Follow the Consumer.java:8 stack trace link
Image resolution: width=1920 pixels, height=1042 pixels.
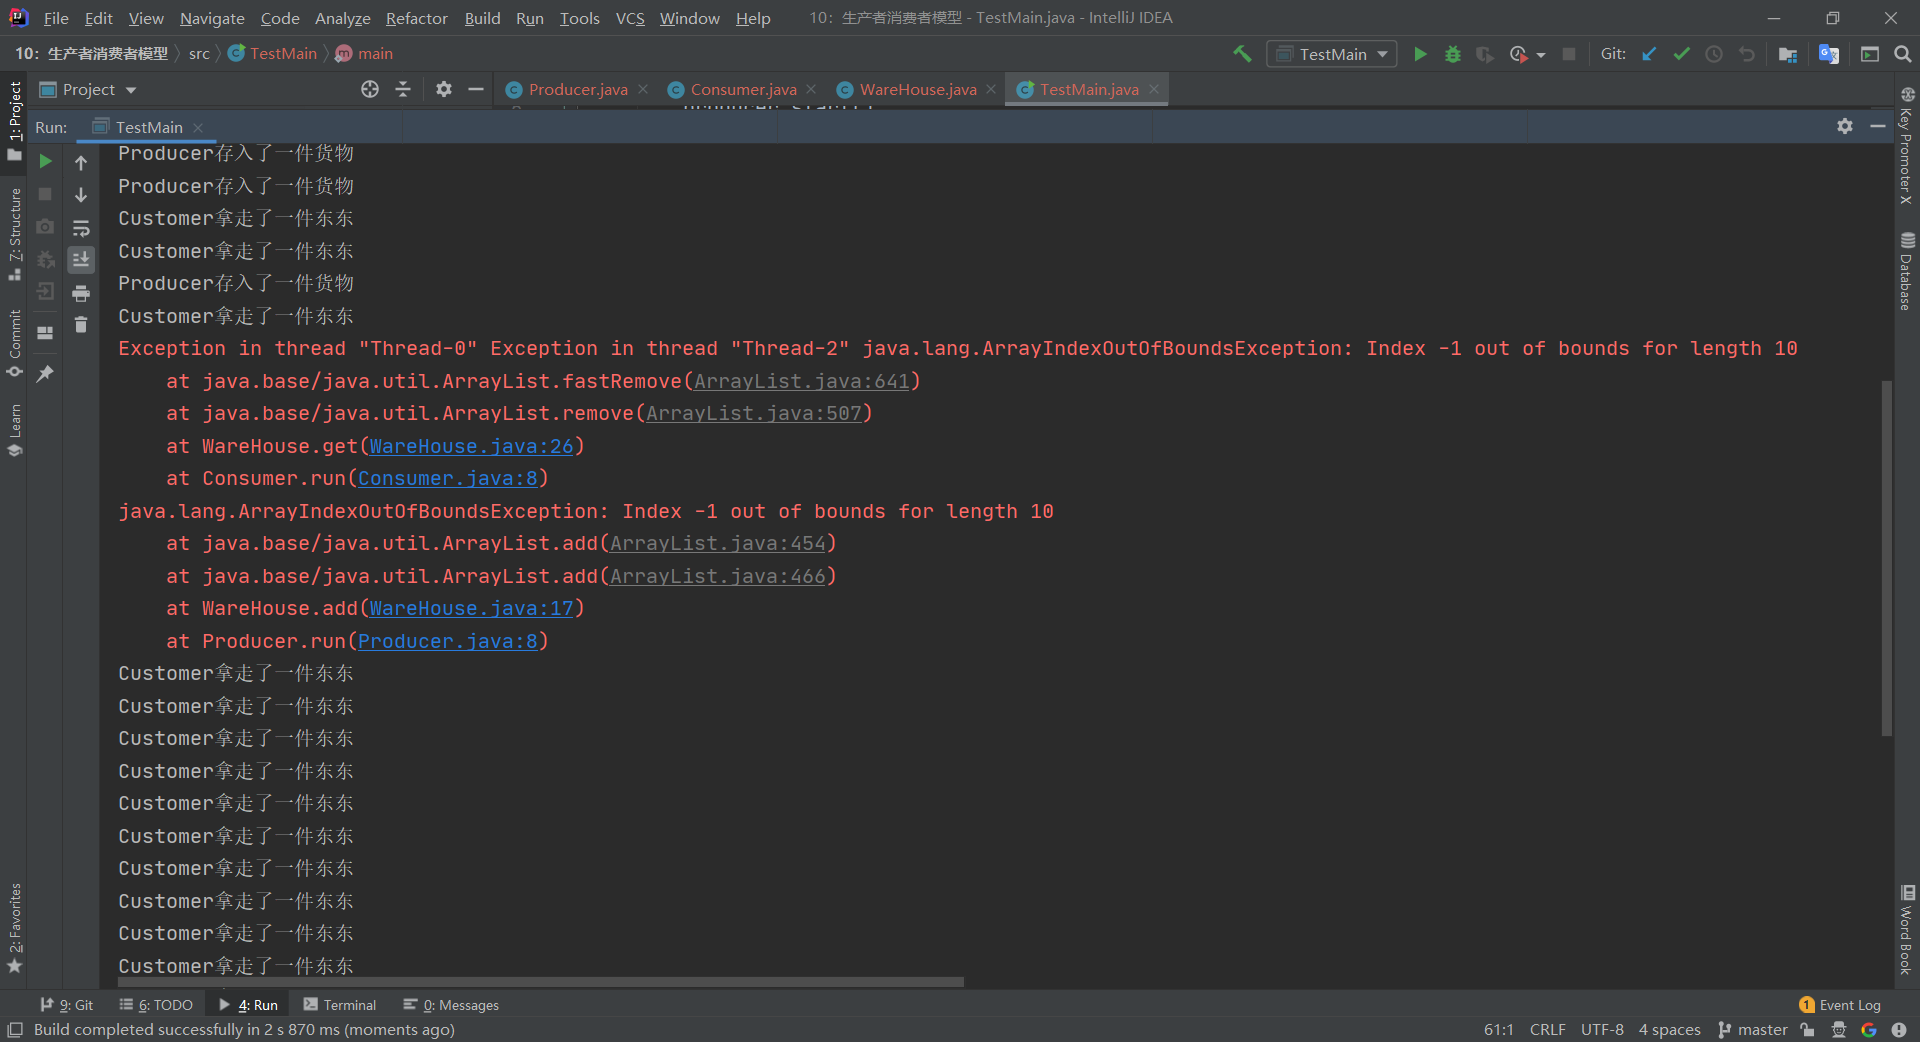(x=447, y=478)
